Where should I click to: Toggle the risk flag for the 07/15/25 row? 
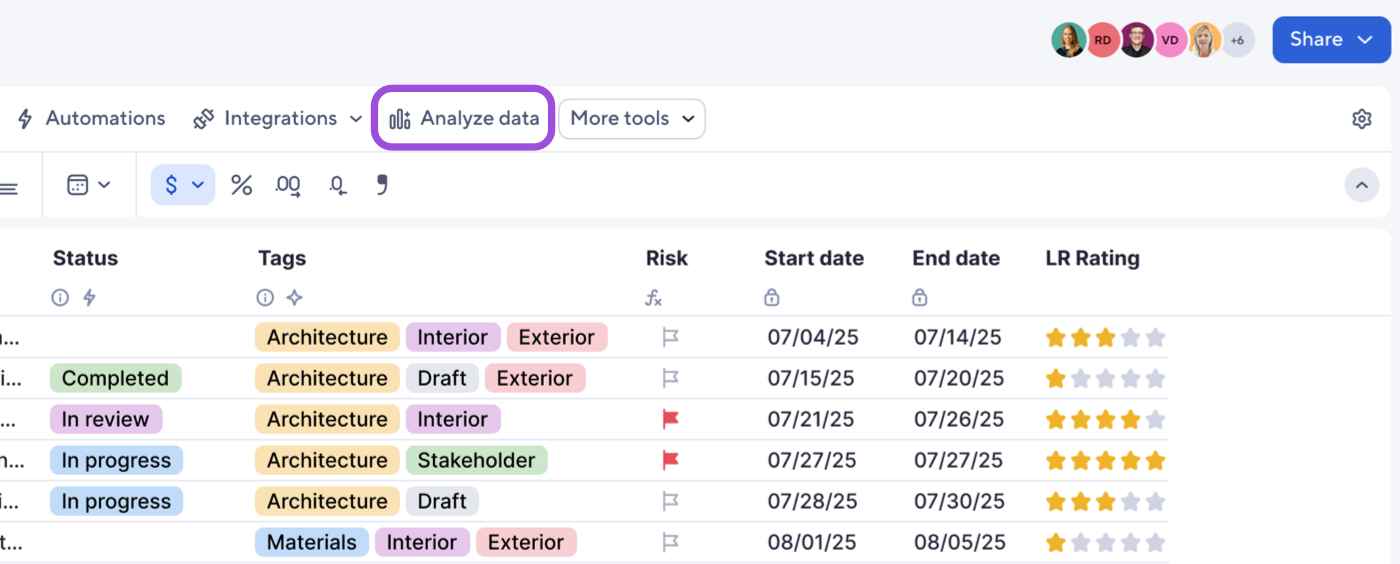coord(671,378)
